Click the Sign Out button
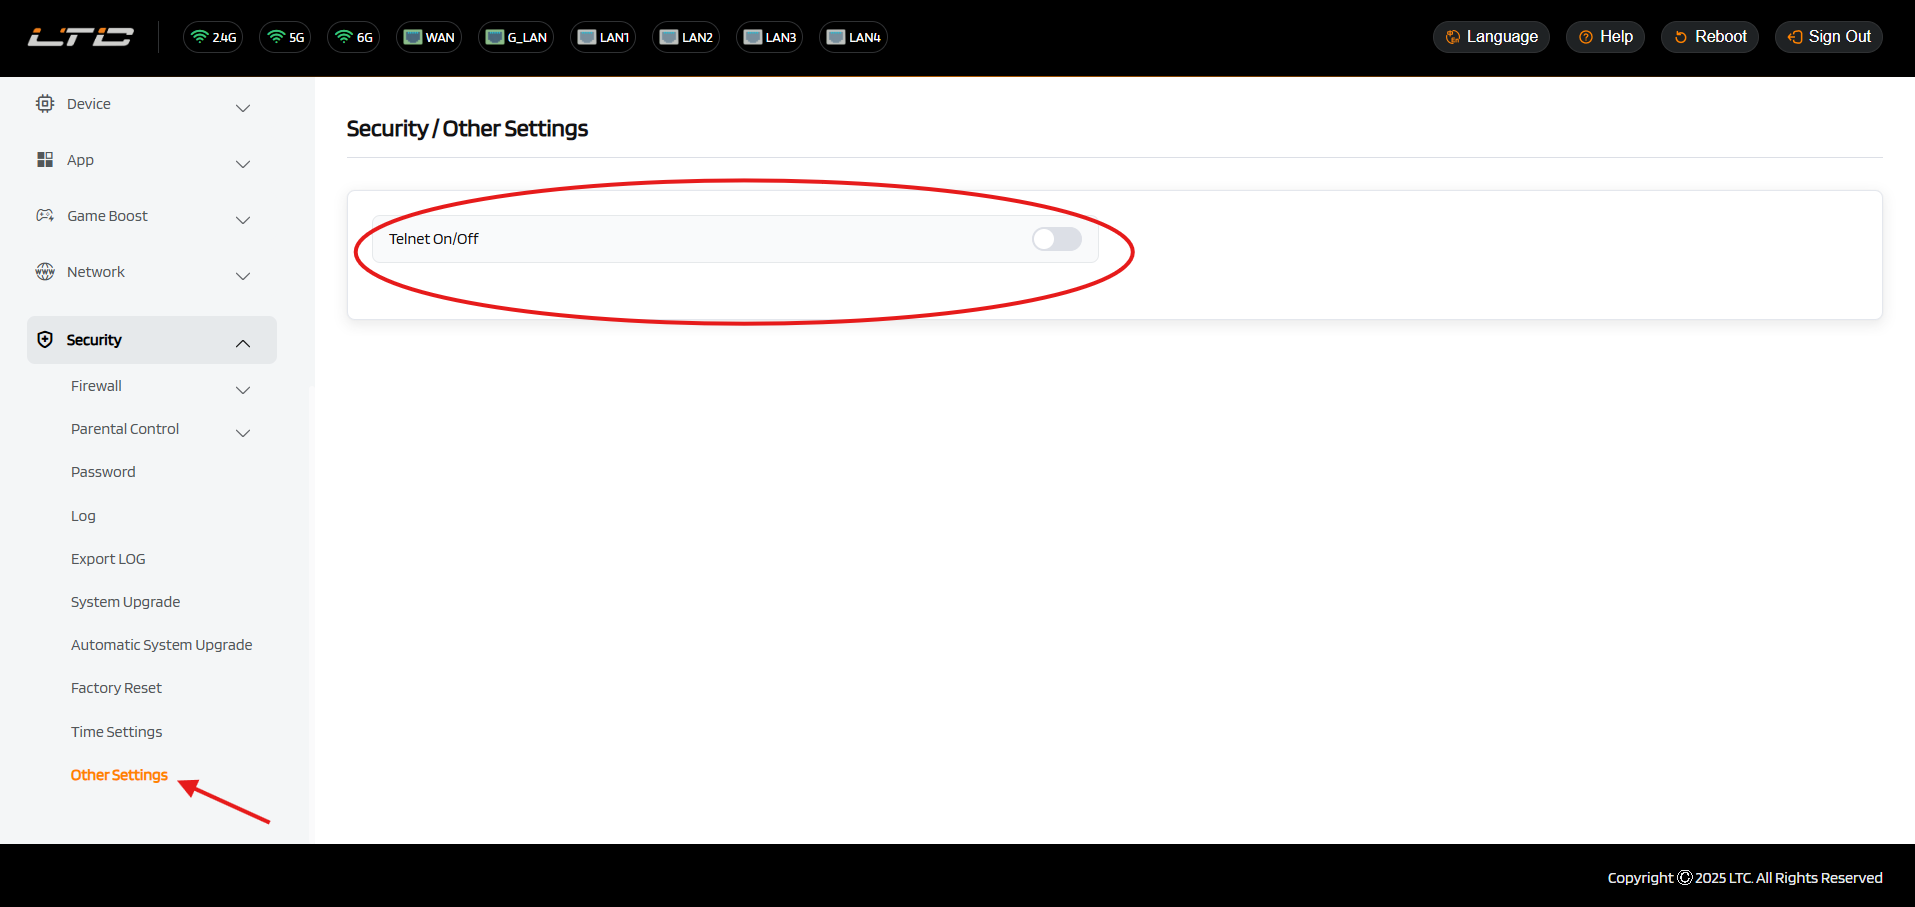This screenshot has height=907, width=1915. pos(1828,37)
